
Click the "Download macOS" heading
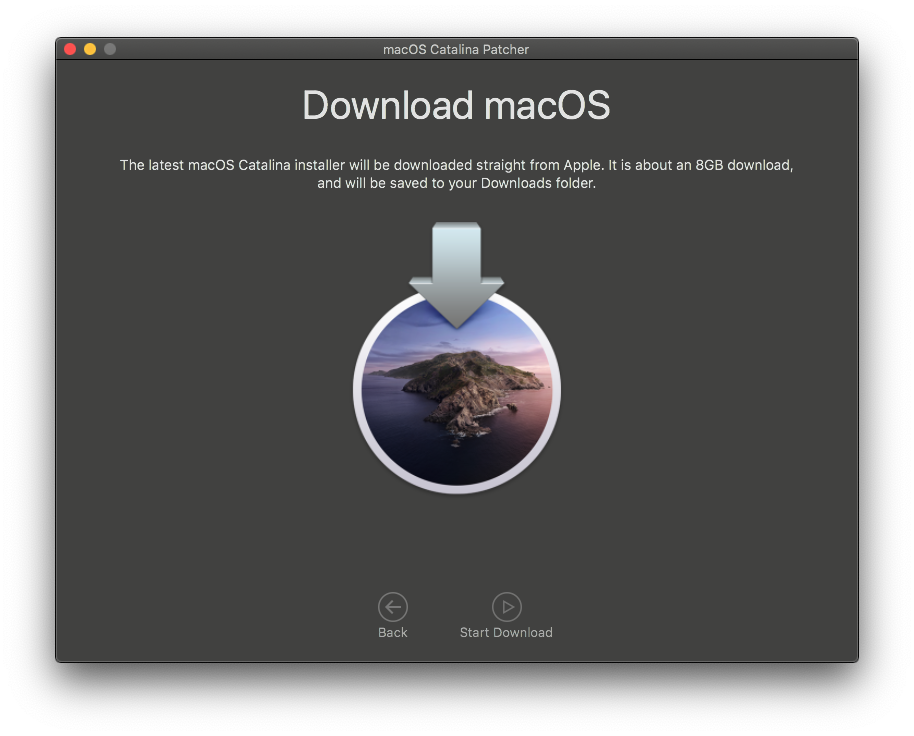pyautogui.click(x=456, y=105)
